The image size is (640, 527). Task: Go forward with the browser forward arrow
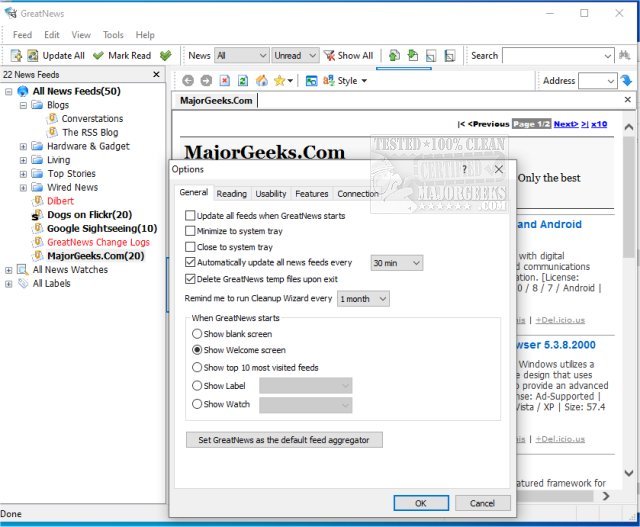pos(206,81)
